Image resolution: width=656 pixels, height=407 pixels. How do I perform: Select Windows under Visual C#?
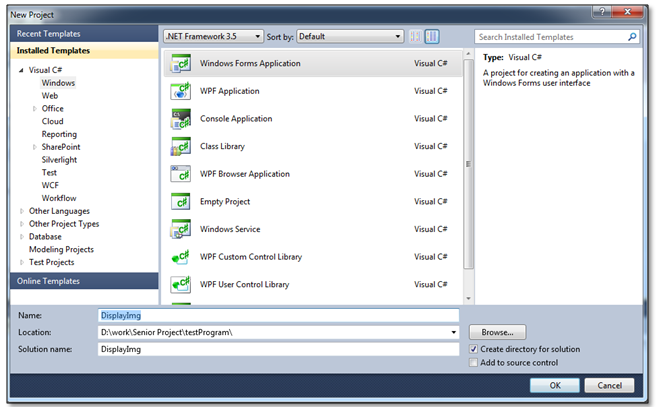(x=58, y=83)
